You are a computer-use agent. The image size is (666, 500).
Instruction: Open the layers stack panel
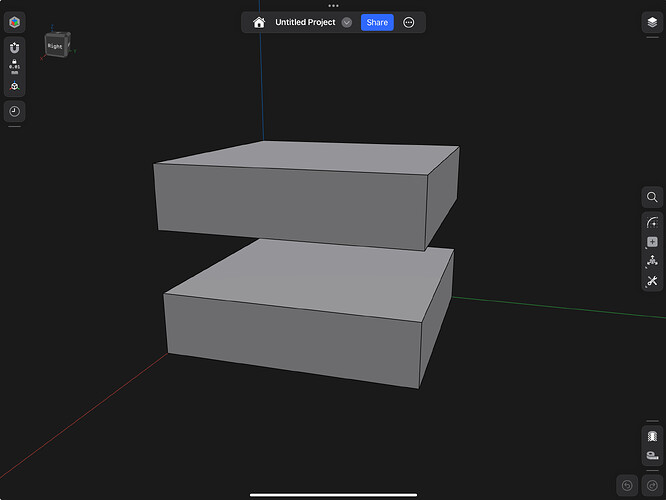[x=652, y=22]
